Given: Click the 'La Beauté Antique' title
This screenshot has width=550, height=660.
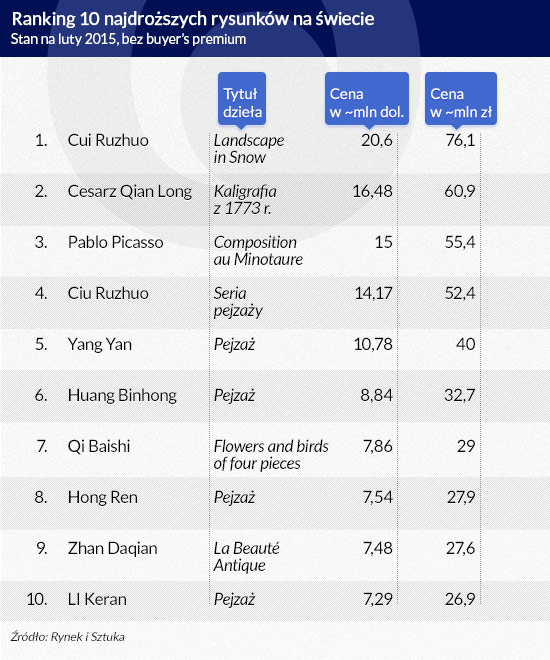Looking at the screenshot, I should point(247,556).
